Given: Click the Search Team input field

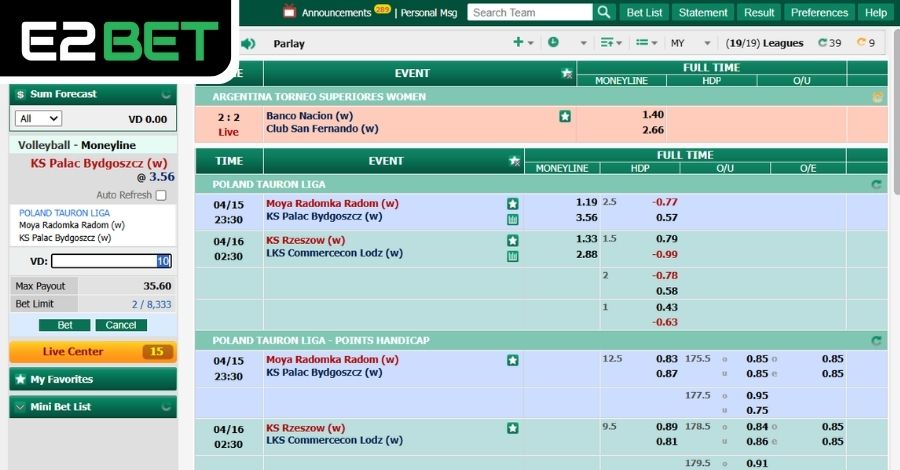Looking at the screenshot, I should click(x=530, y=12).
